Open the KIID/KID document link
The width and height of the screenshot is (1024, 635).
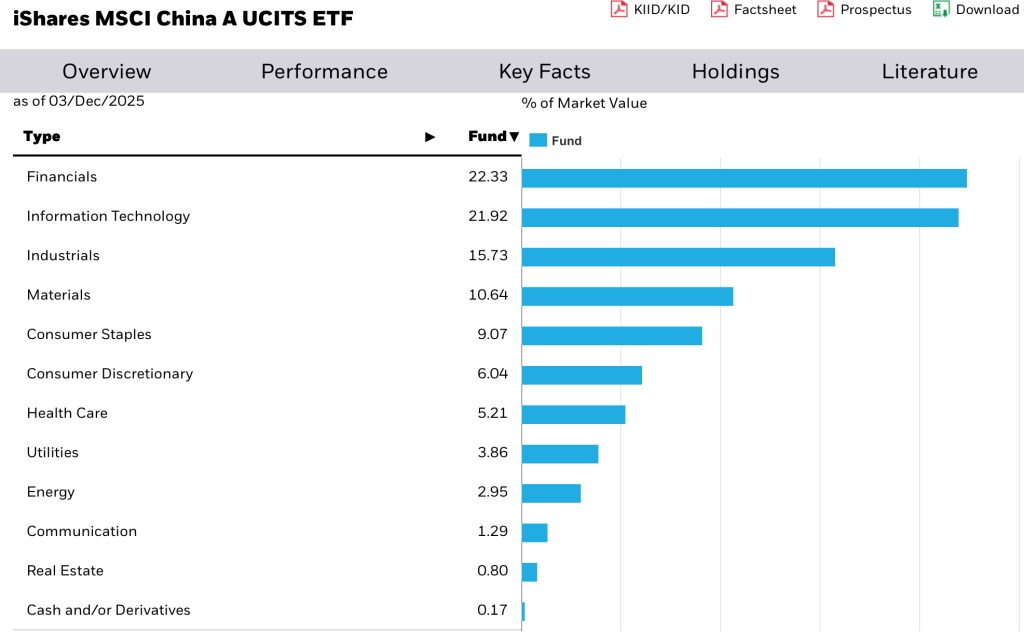click(x=662, y=10)
